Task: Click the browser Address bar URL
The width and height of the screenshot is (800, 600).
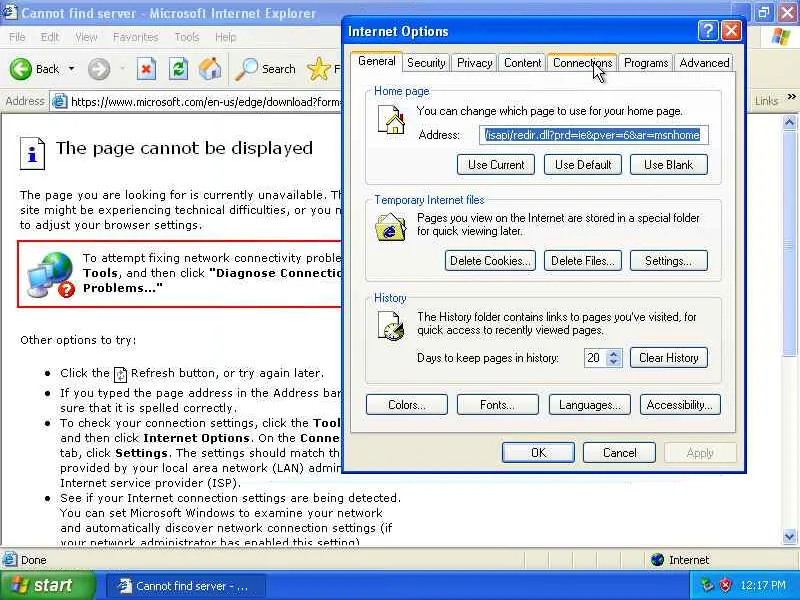Action: coord(206,102)
